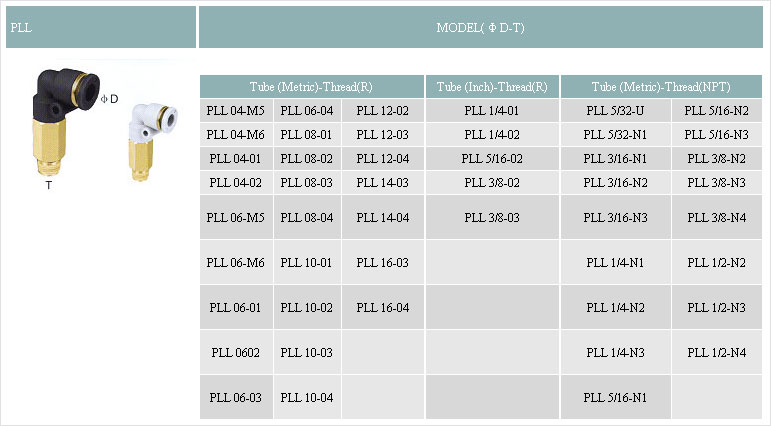Image resolution: width=771 pixels, height=426 pixels.
Task: Click the MODEL(ΦD-T) header bar
Action: tap(480, 27)
